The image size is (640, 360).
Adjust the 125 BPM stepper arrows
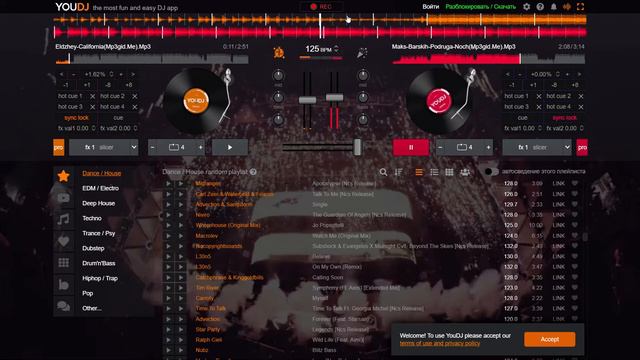(336, 49)
